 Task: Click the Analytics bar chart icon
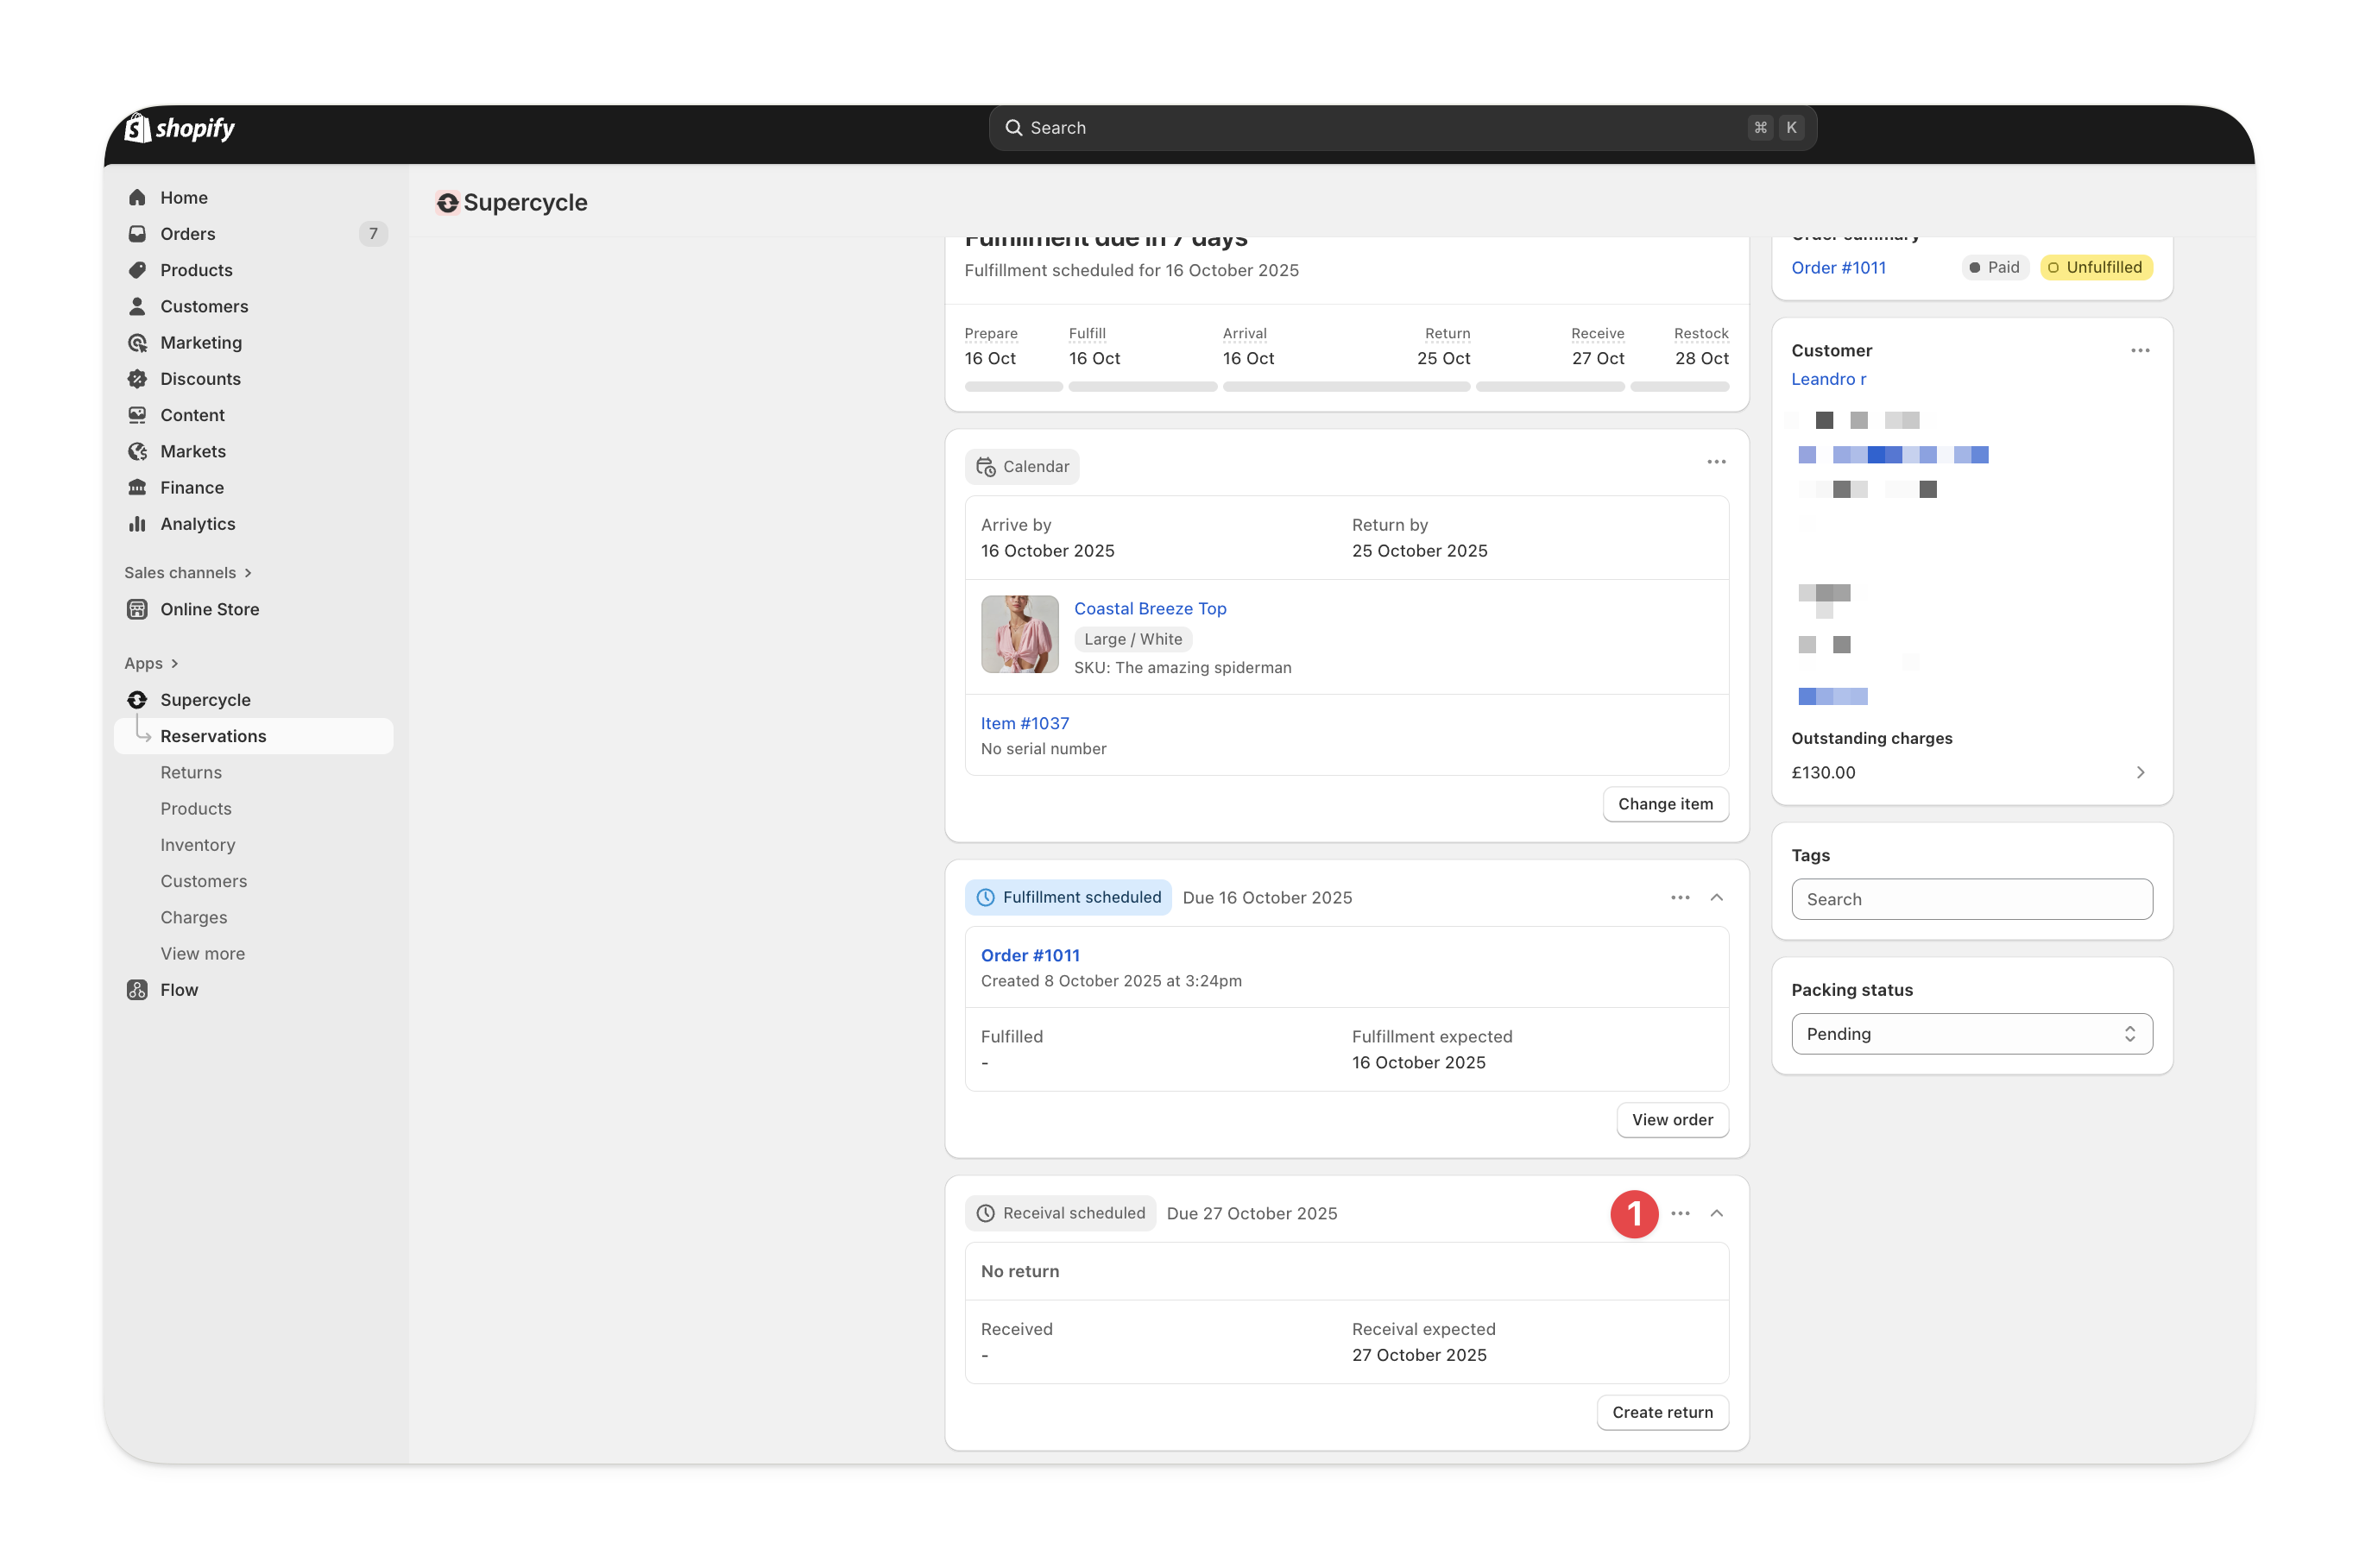137,524
